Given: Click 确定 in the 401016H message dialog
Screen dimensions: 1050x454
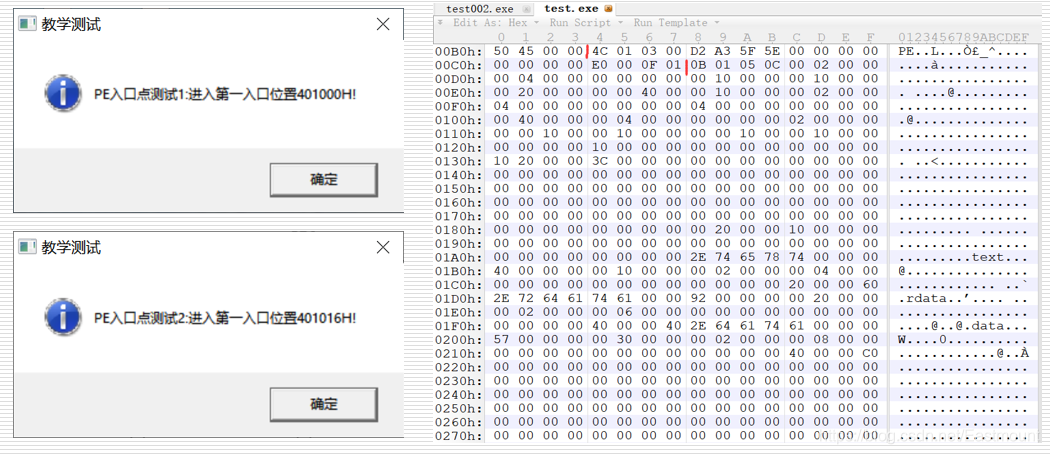Looking at the screenshot, I should pyautogui.click(x=323, y=404).
